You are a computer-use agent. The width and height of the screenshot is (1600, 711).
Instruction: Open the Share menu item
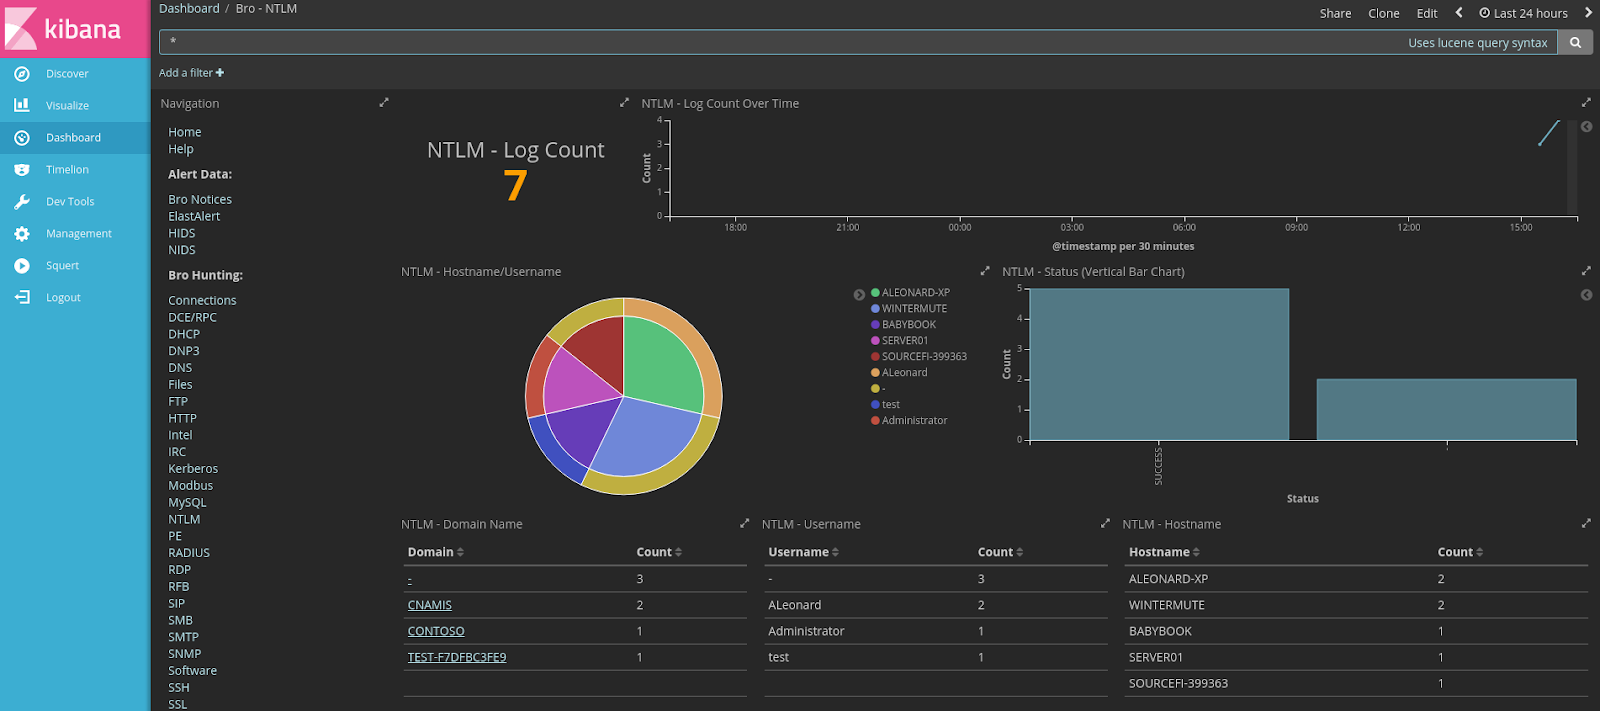pyautogui.click(x=1335, y=13)
